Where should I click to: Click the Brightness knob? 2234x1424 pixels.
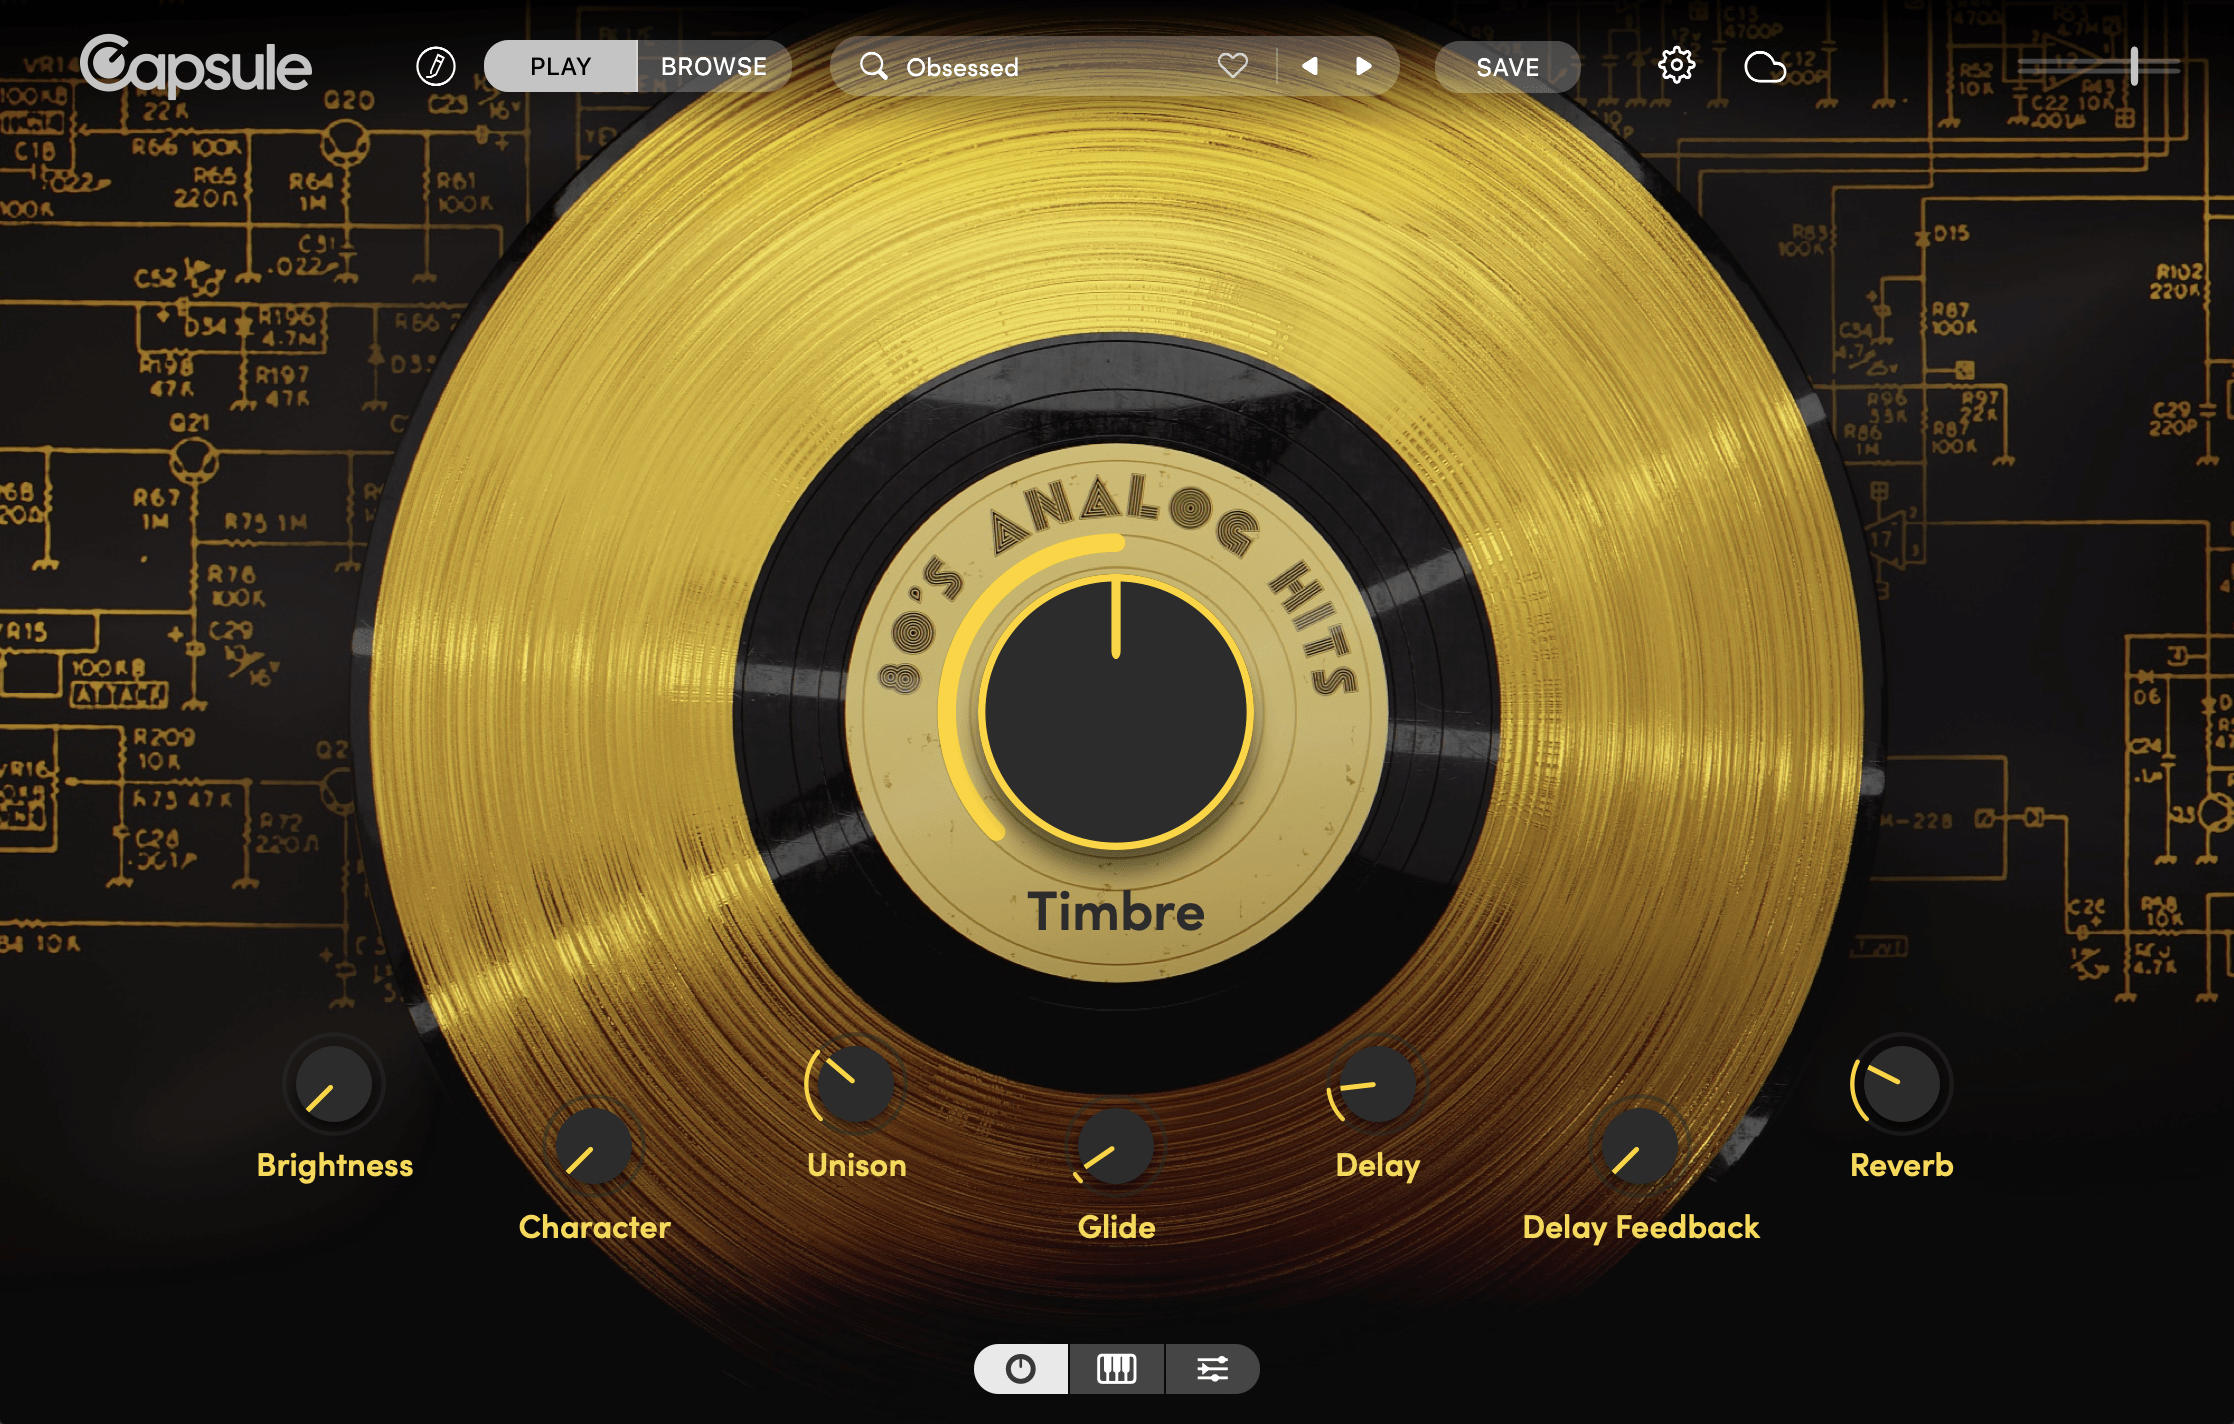pos(334,1085)
